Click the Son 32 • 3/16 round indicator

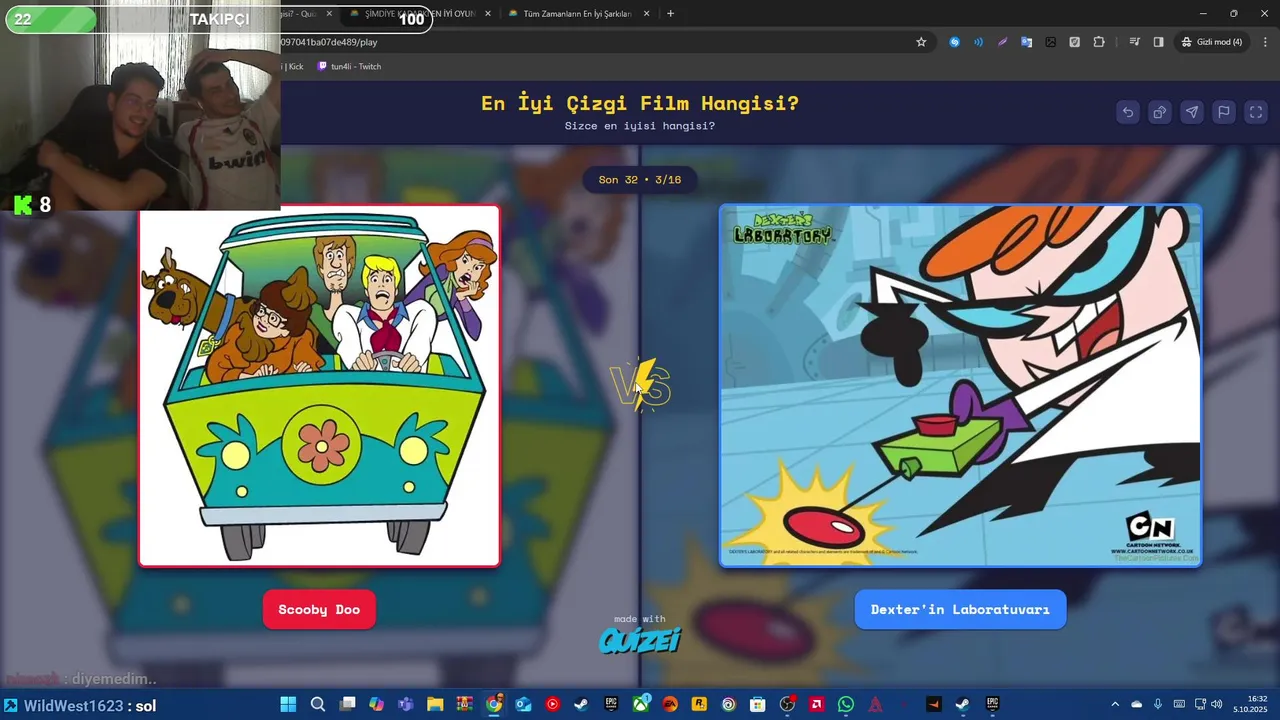tap(640, 180)
